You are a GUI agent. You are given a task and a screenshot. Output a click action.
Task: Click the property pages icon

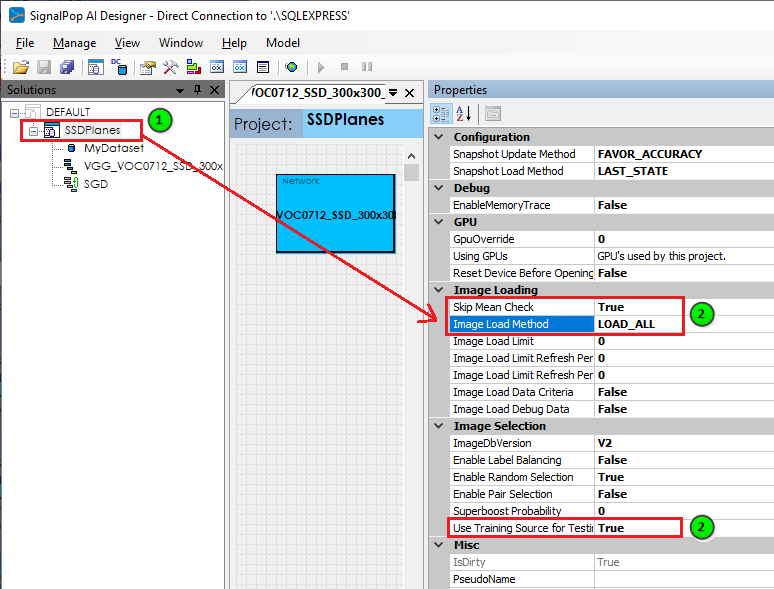493,114
